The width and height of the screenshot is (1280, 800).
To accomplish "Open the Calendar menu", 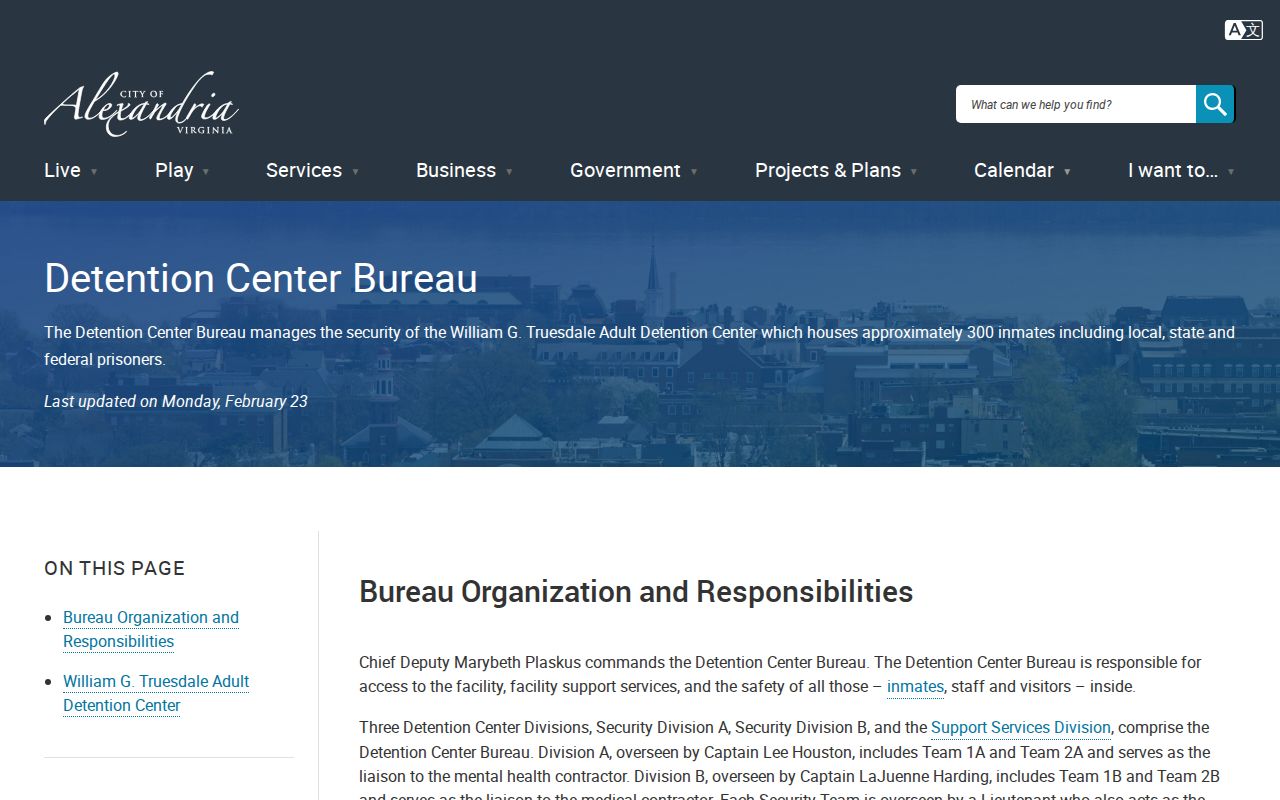I will [x=1014, y=170].
